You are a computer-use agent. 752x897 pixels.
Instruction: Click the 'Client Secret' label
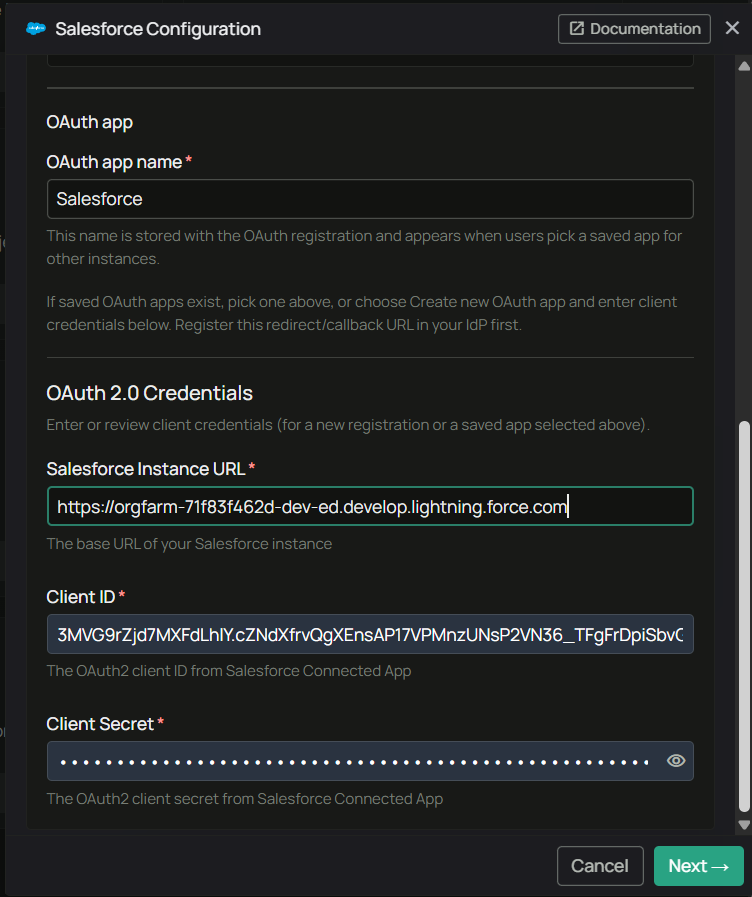pyautogui.click(x=100, y=724)
